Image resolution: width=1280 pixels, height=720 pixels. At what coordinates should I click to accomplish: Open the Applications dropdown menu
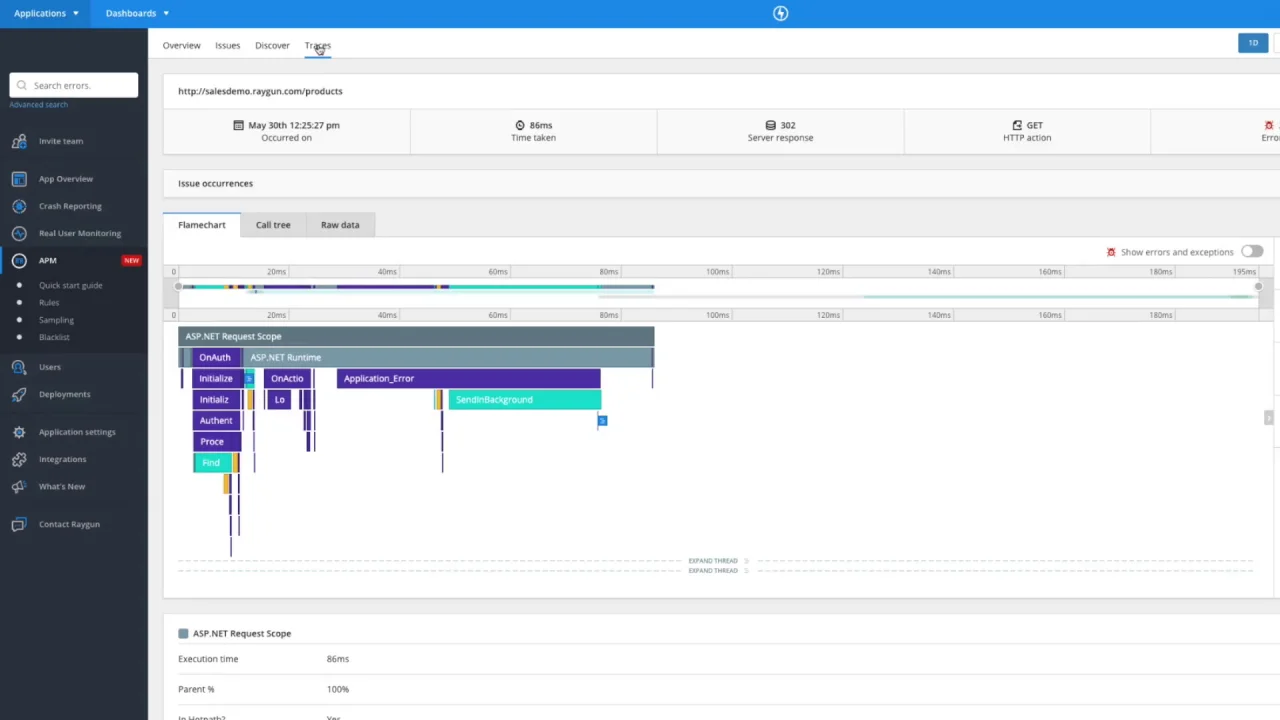(46, 13)
